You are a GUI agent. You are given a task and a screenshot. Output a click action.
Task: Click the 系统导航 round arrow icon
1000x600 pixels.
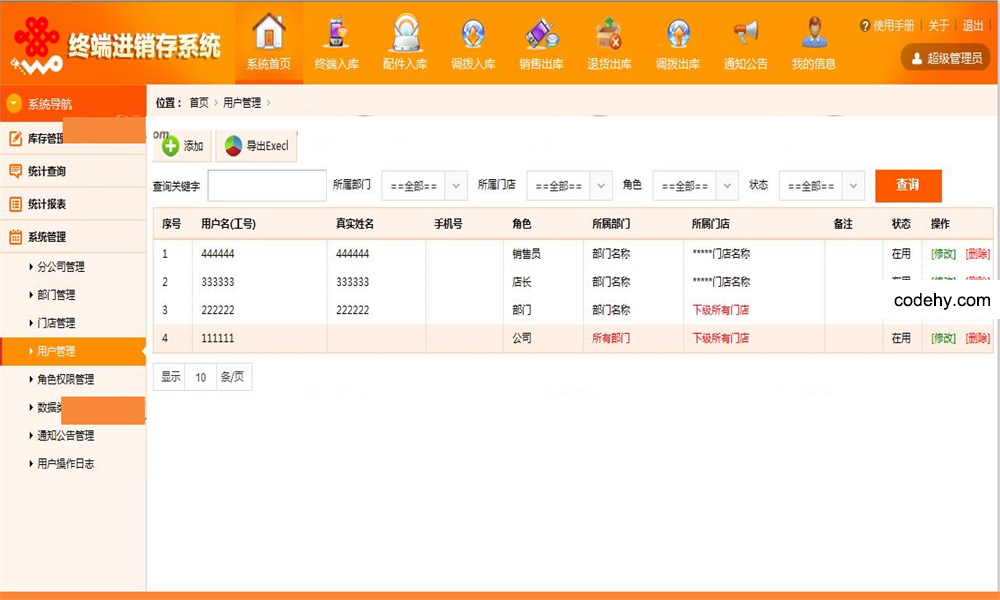(x=14, y=103)
